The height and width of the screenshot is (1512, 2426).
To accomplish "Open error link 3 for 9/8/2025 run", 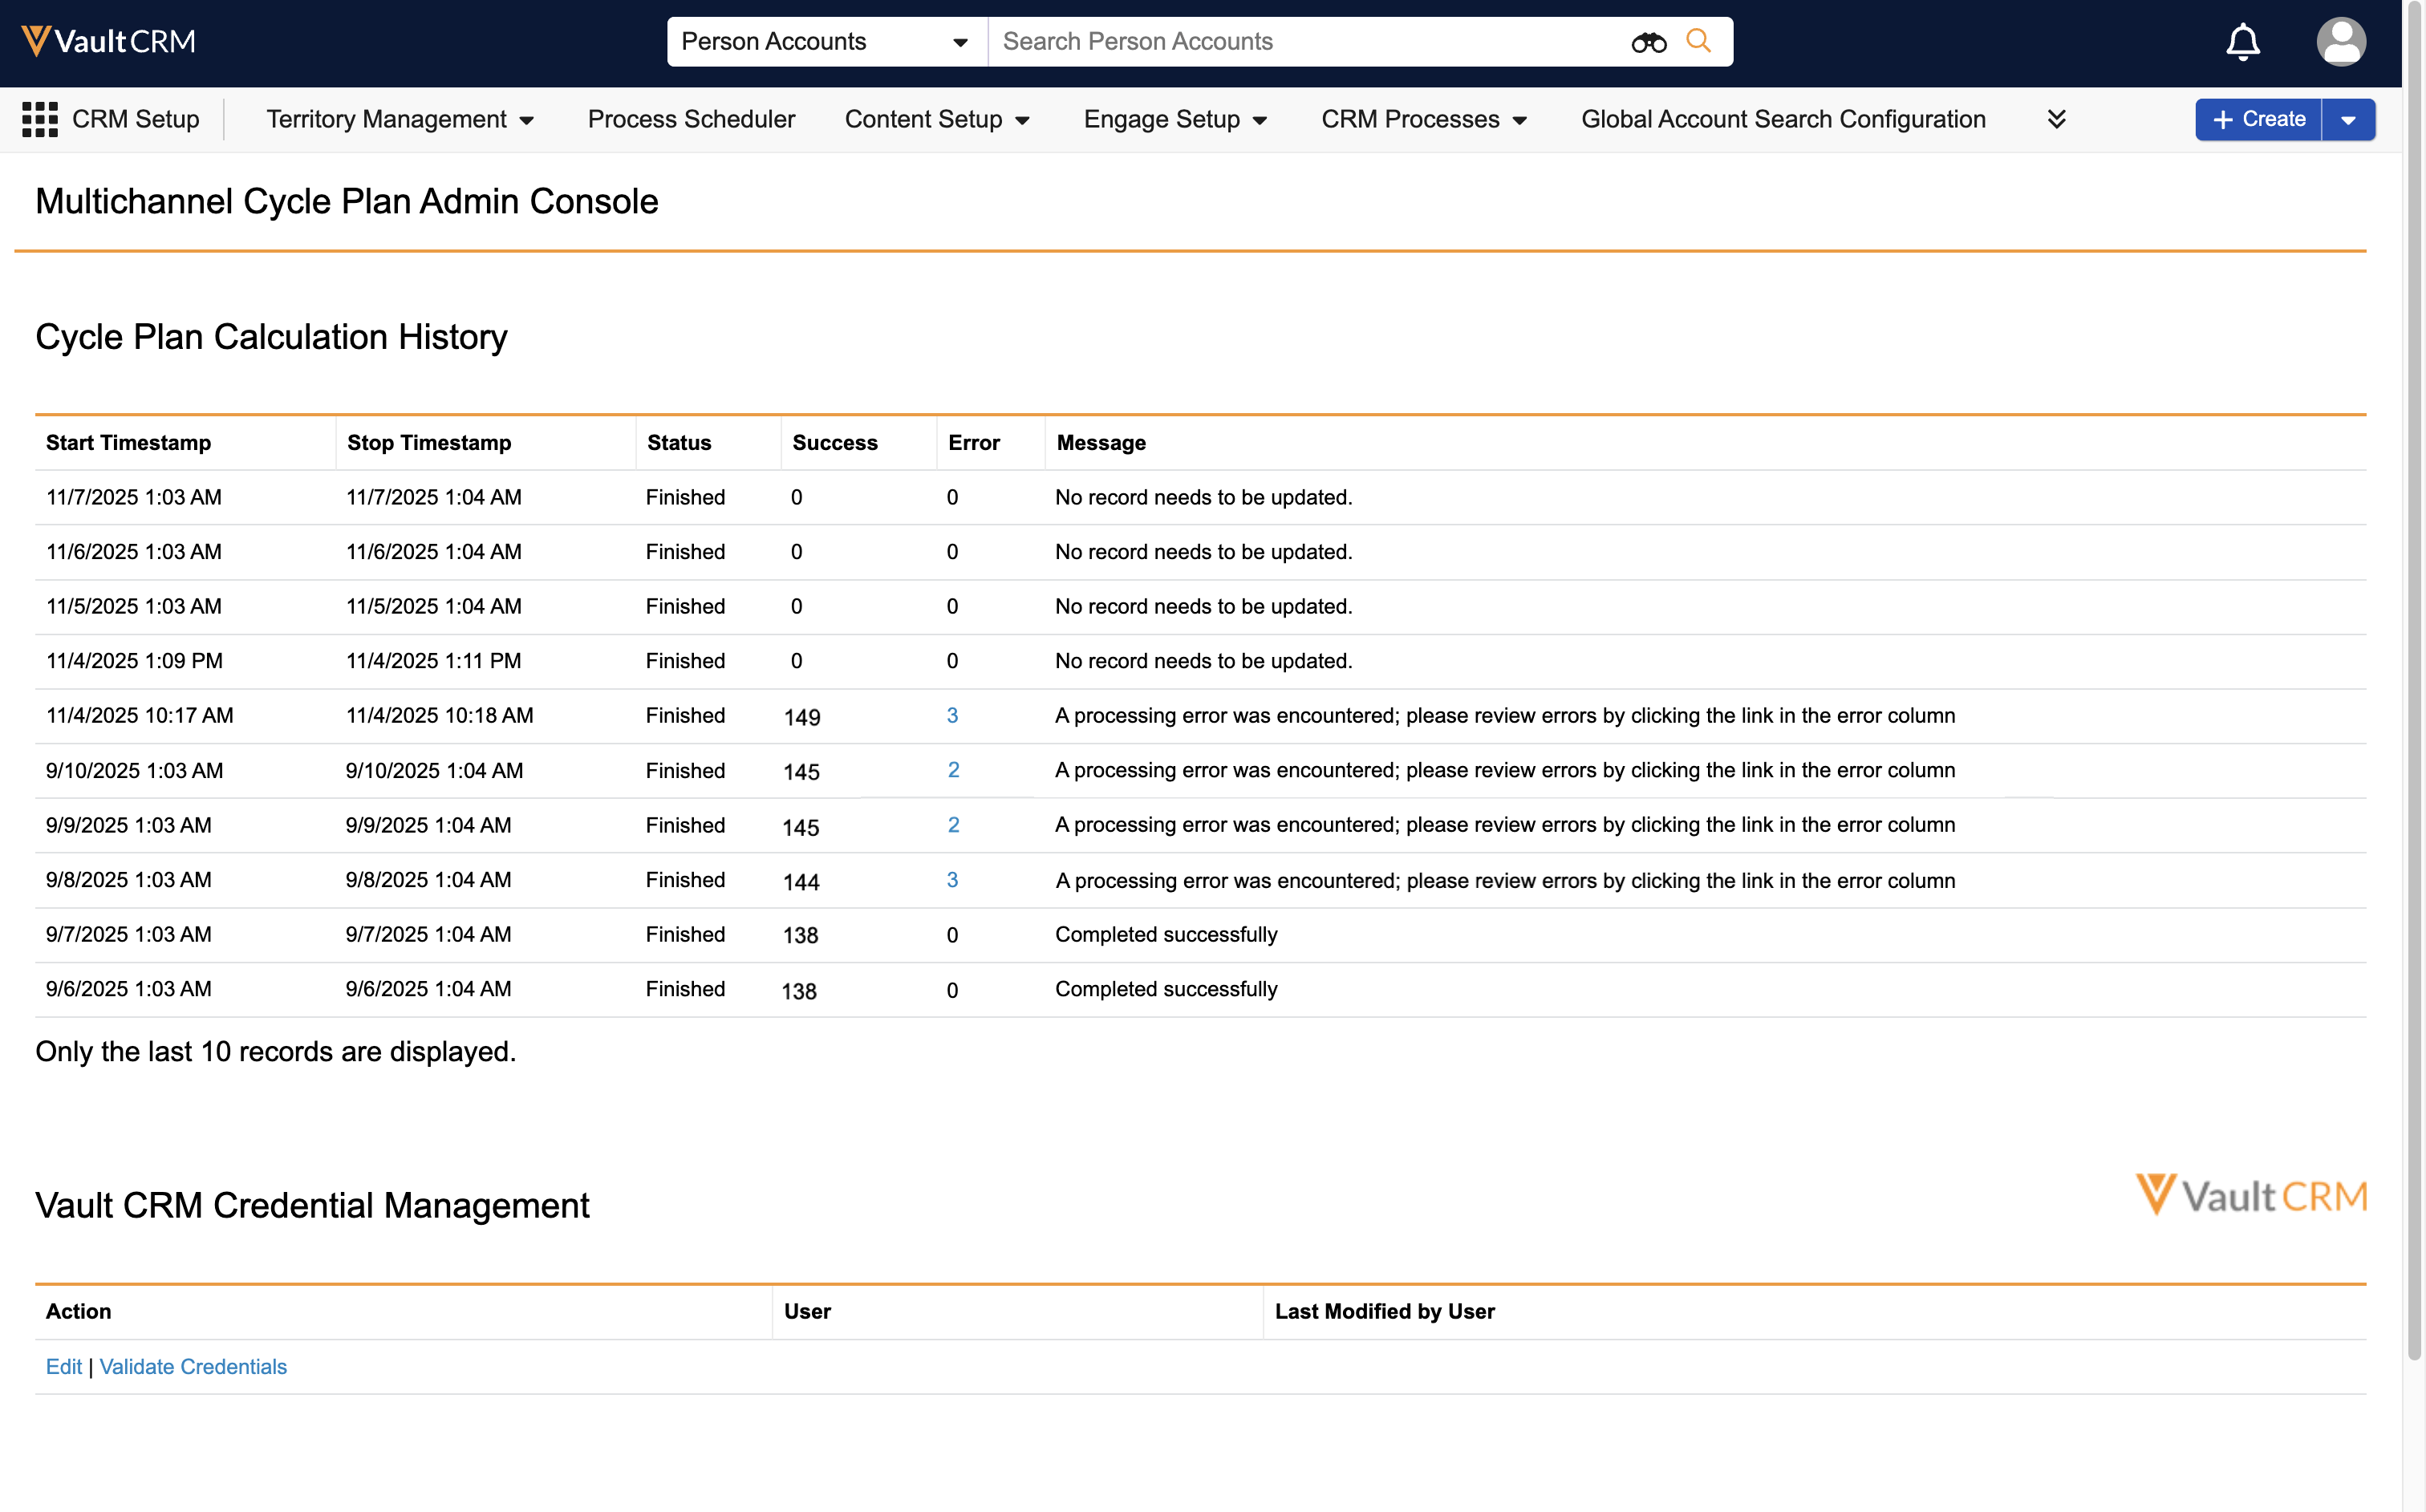I will 952,880.
